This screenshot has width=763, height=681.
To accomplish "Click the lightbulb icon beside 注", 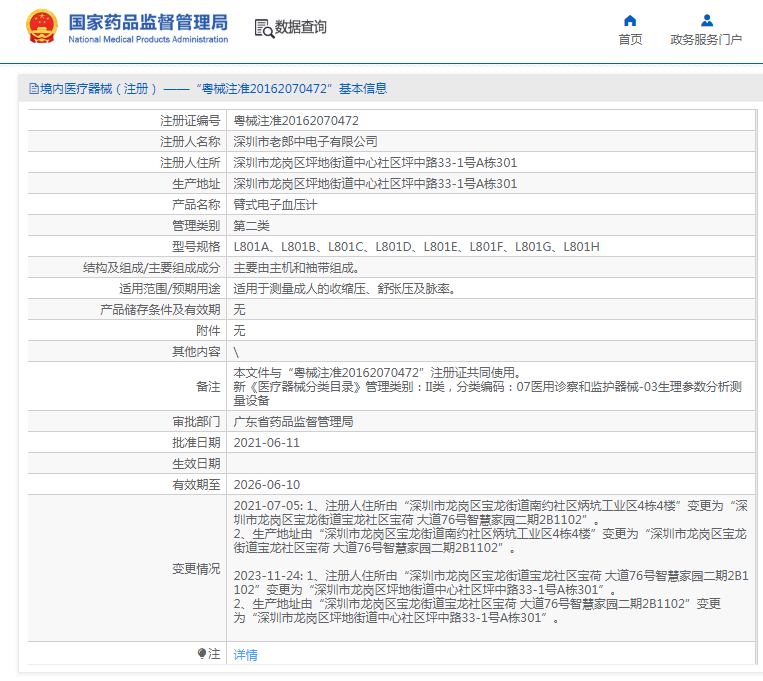I will (202, 653).
